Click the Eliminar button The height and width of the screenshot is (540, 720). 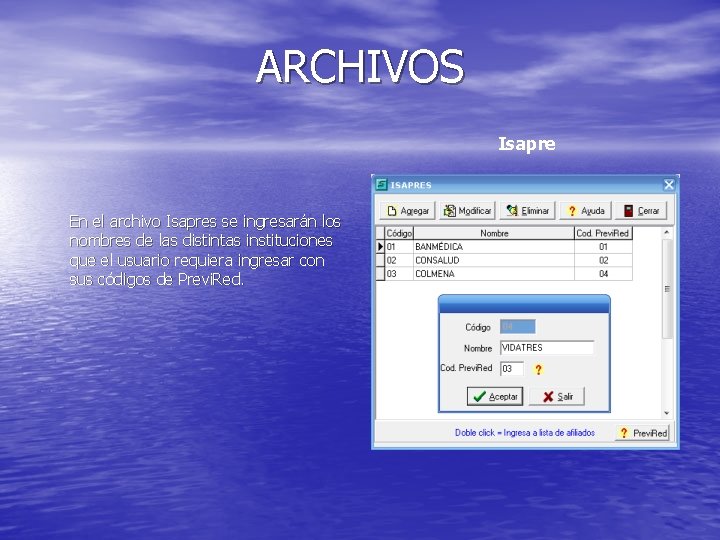tap(528, 211)
